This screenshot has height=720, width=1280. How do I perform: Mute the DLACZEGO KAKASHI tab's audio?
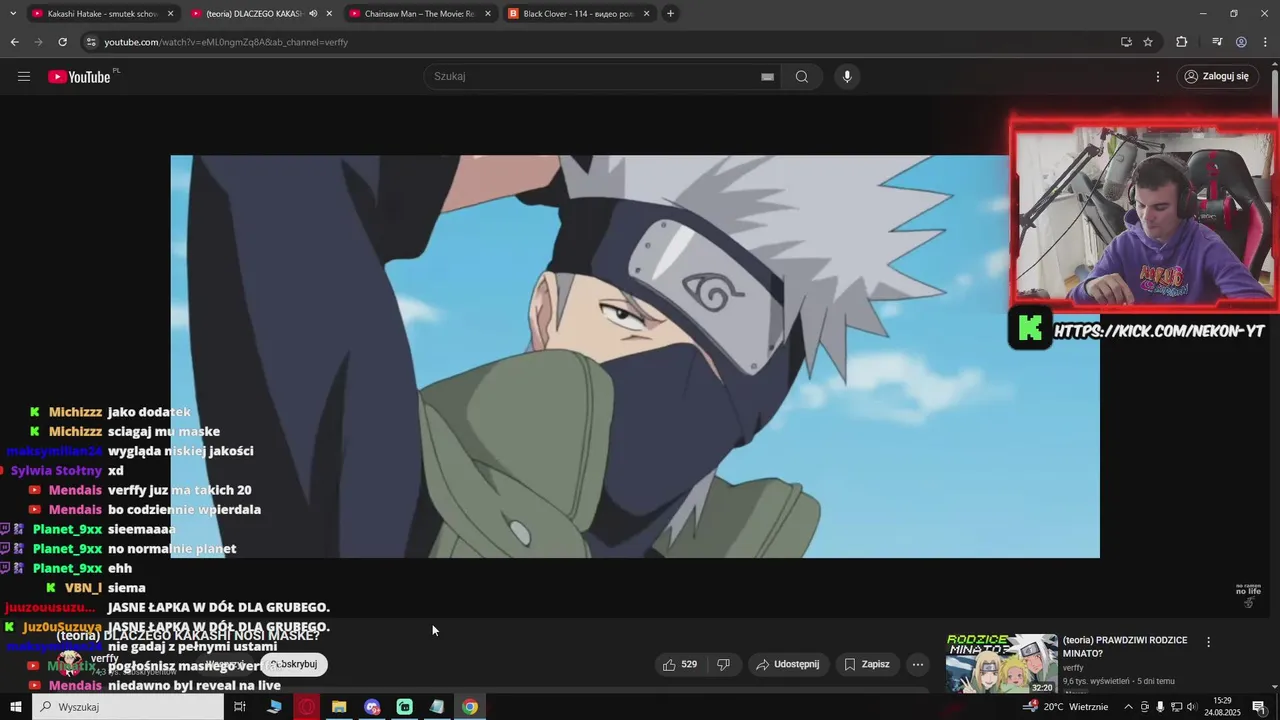313,14
